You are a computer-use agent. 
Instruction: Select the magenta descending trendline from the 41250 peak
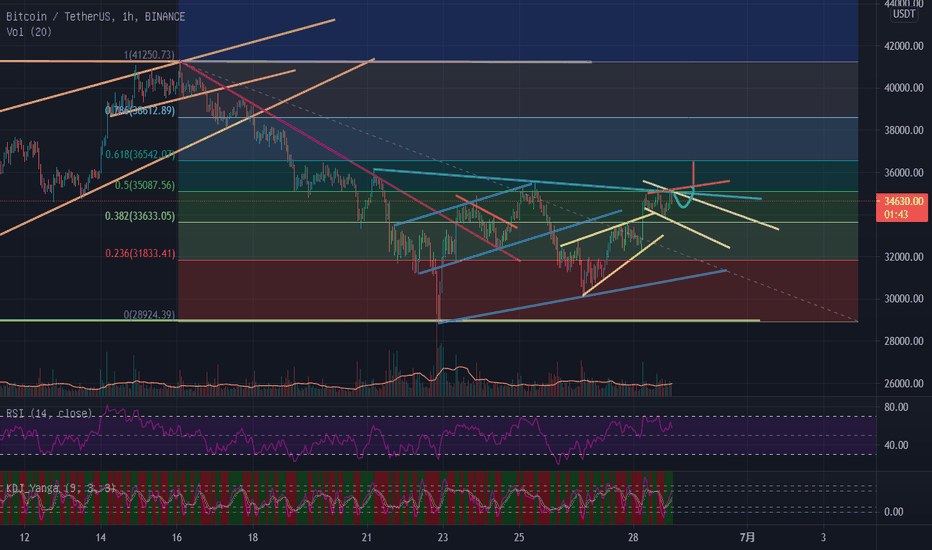tap(351, 162)
